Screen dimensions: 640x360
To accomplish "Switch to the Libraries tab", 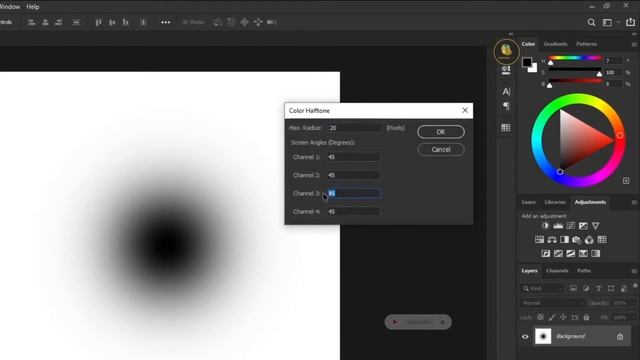I will tap(555, 202).
